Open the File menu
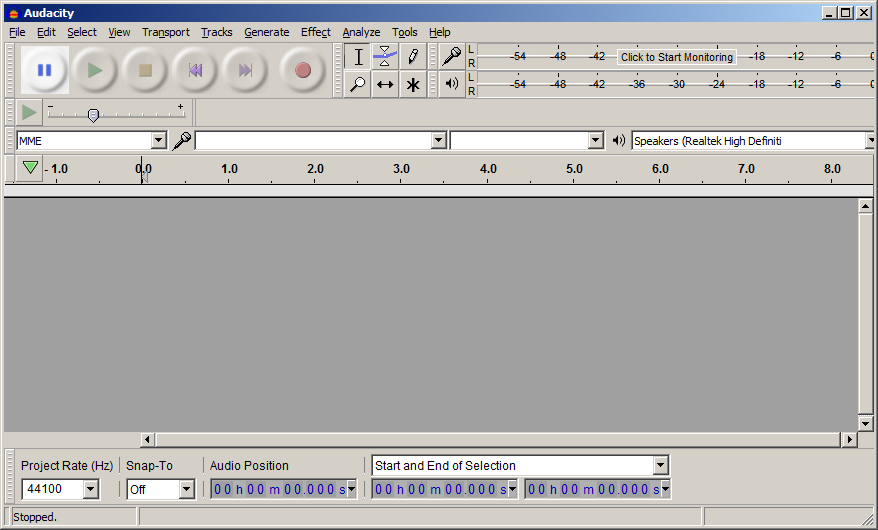Screen dimensions: 878x530 coord(17,32)
